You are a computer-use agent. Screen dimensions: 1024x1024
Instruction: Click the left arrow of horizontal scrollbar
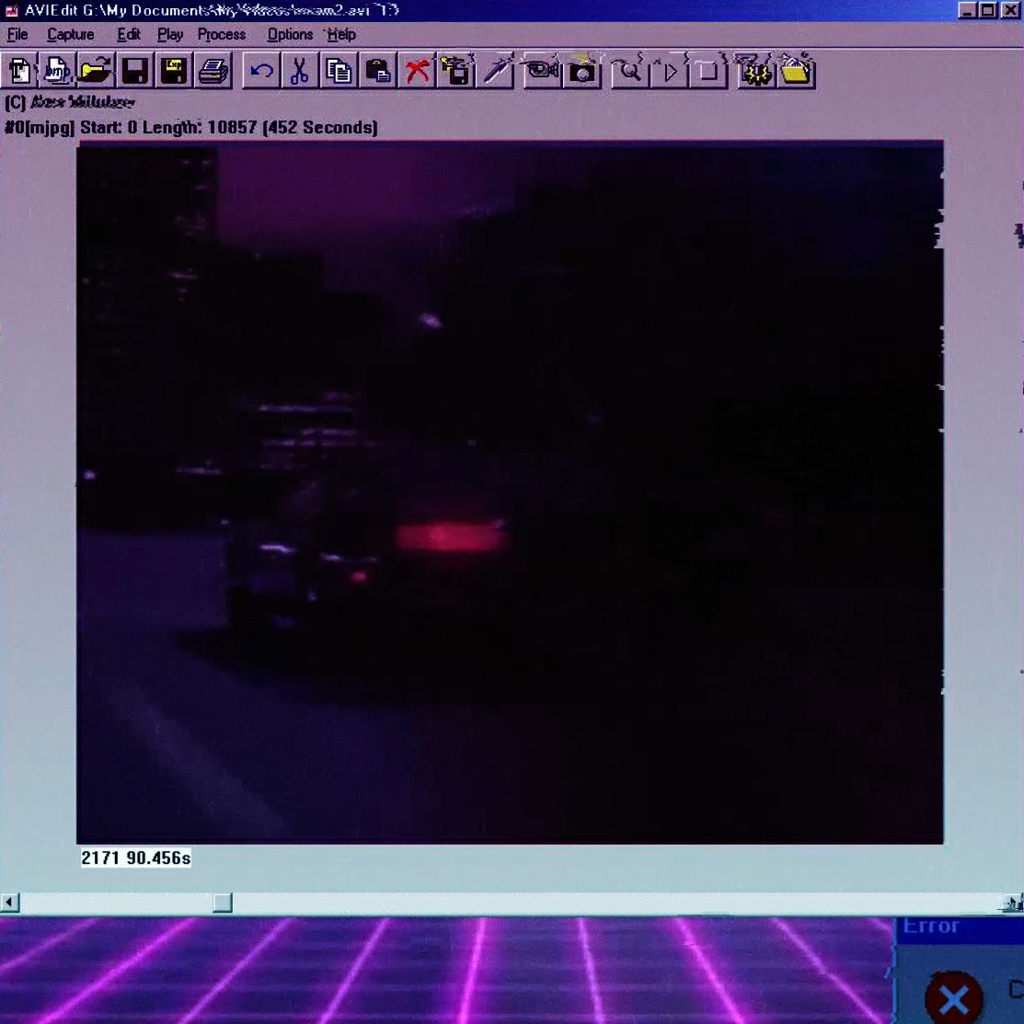point(9,903)
